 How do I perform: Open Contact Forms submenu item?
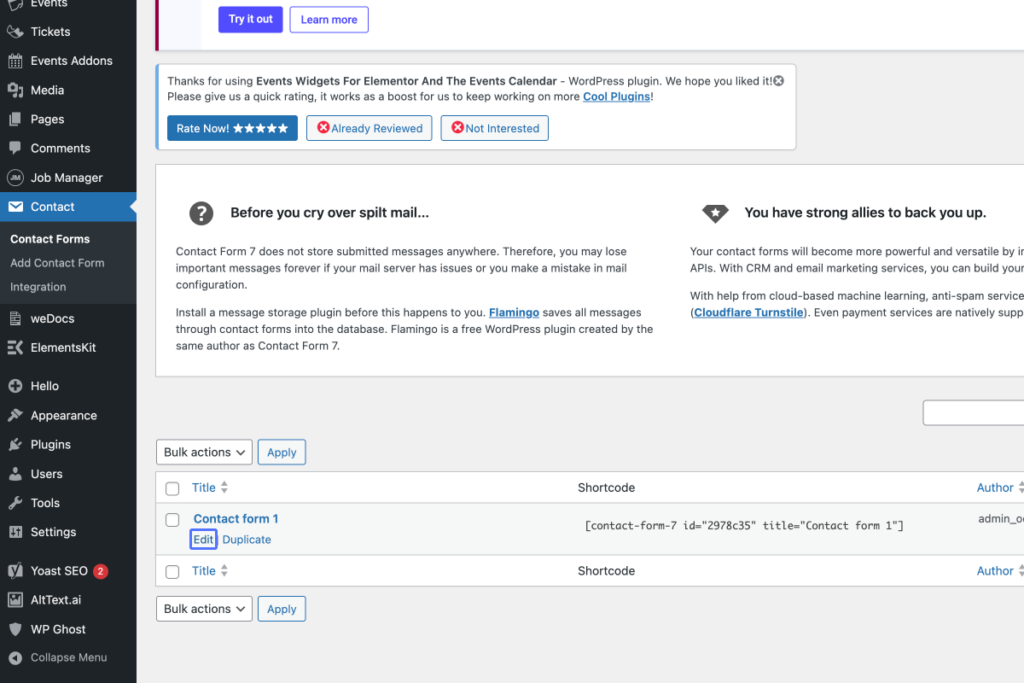50,239
